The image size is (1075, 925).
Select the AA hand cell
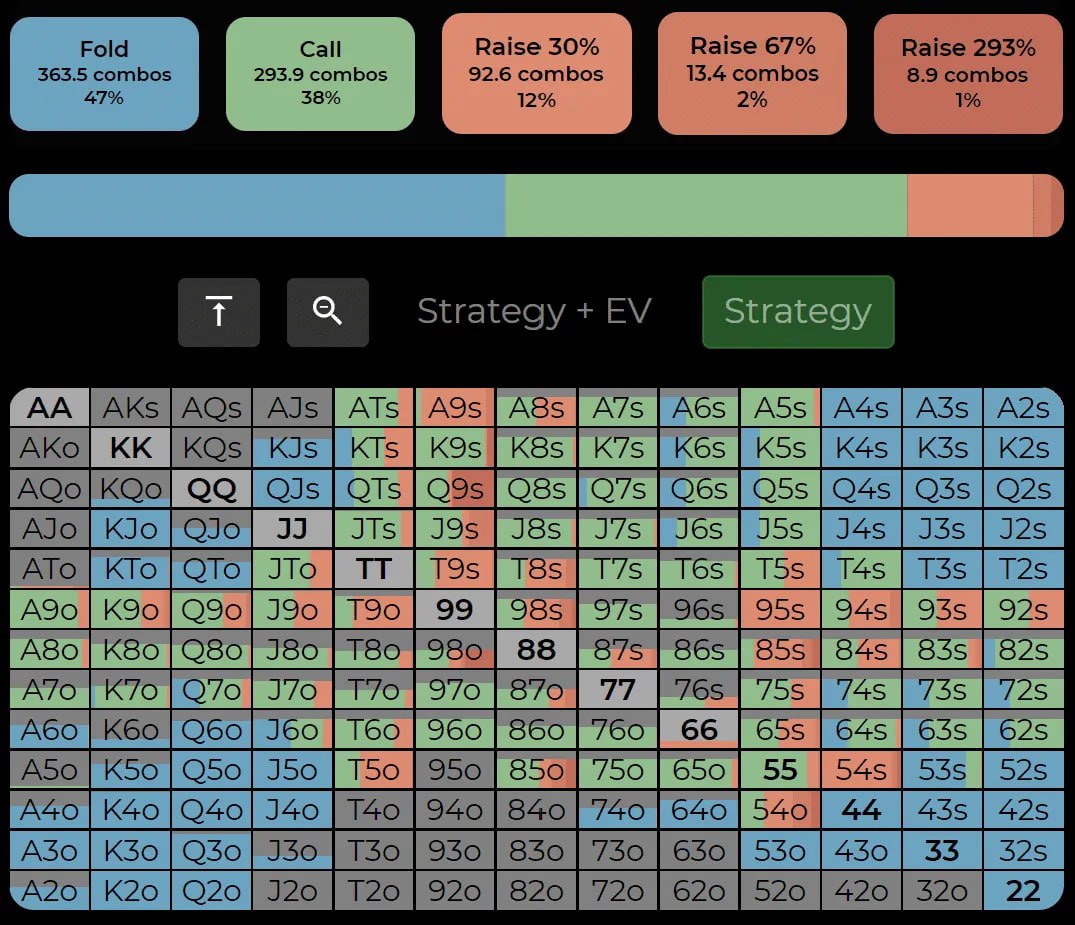pyautogui.click(x=50, y=408)
